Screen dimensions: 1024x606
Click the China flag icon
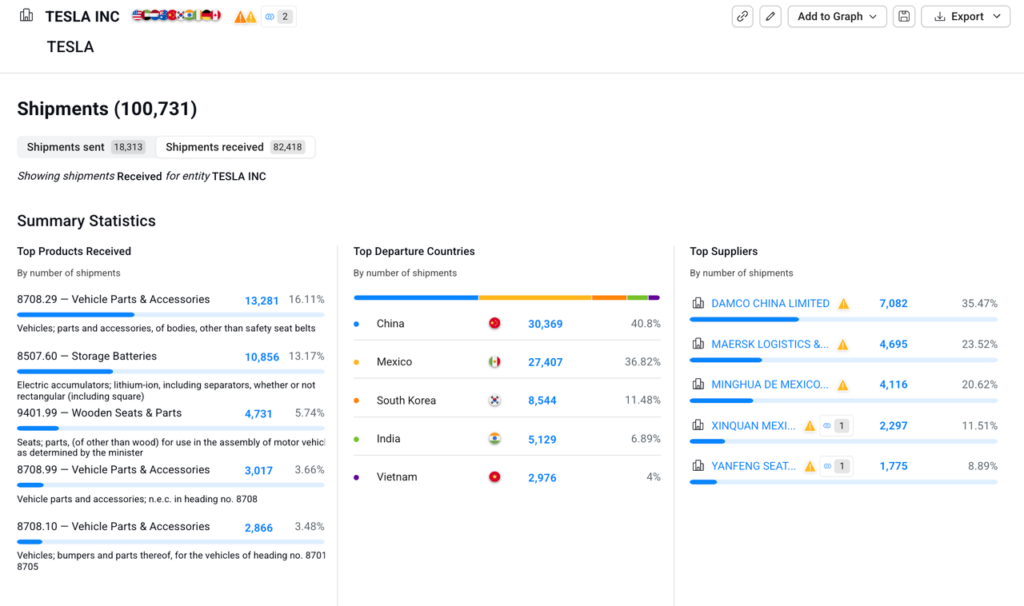pos(494,324)
